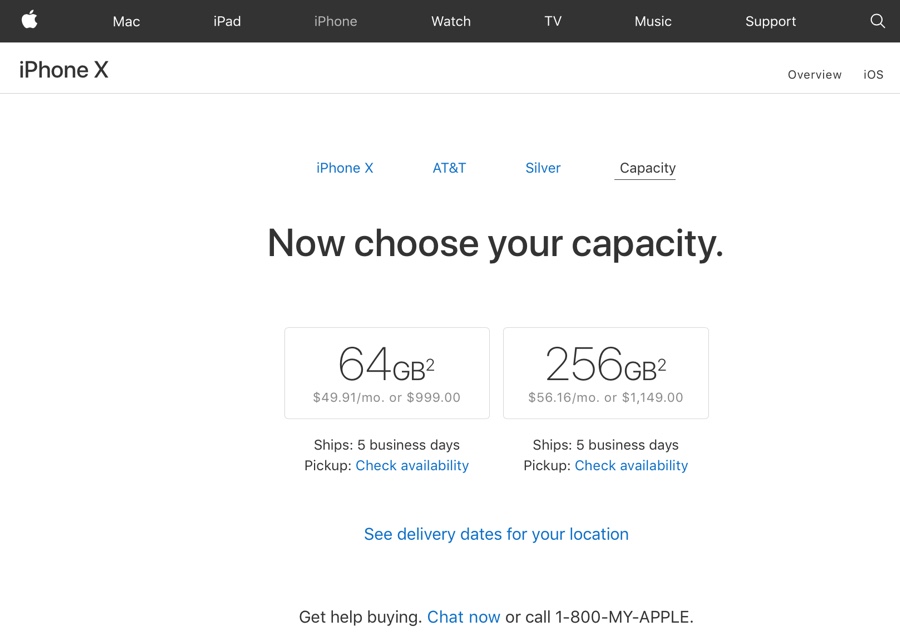Open the iOS link
Screen dimensions: 900x644
[873, 75]
